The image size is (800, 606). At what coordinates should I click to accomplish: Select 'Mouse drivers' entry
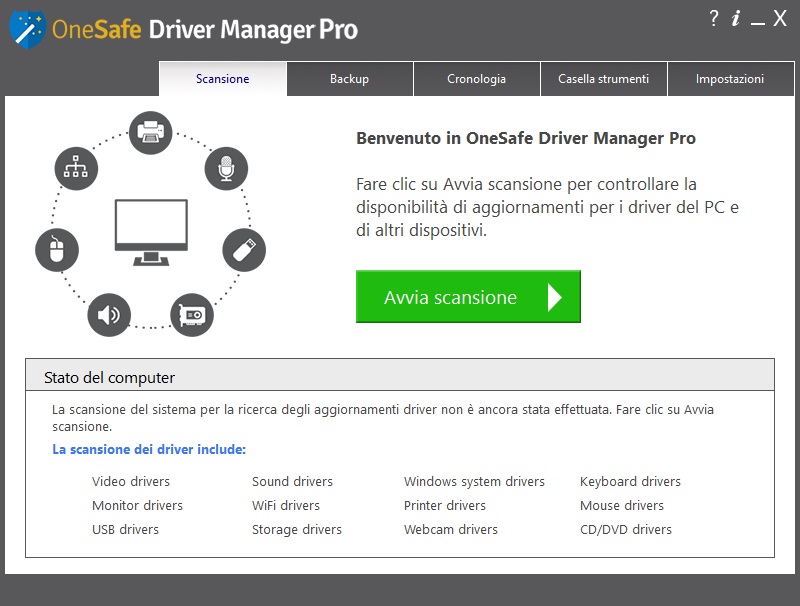coord(622,506)
